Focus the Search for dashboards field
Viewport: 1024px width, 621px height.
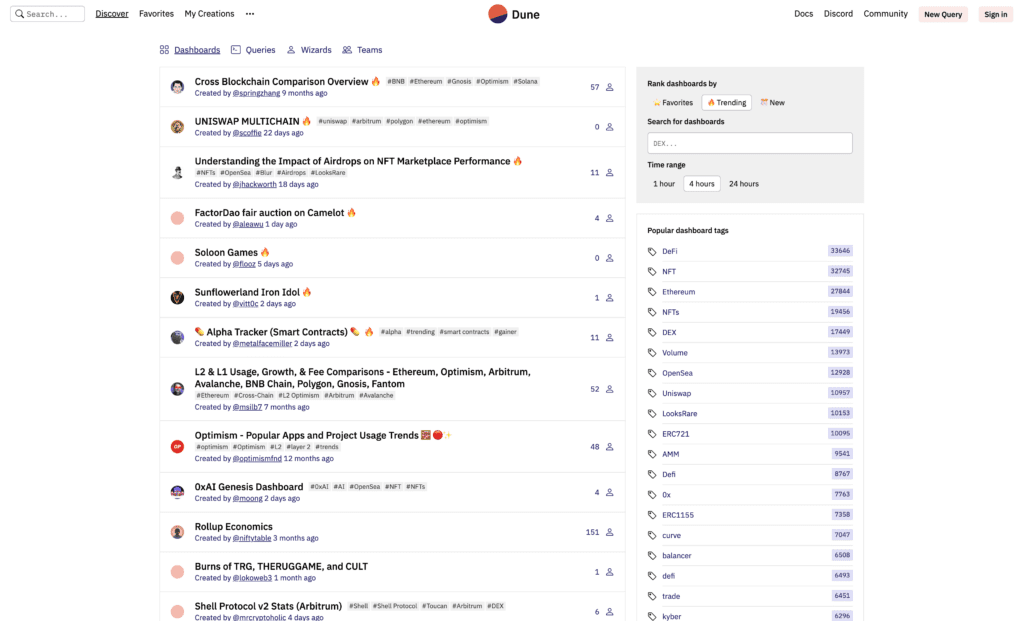point(750,143)
